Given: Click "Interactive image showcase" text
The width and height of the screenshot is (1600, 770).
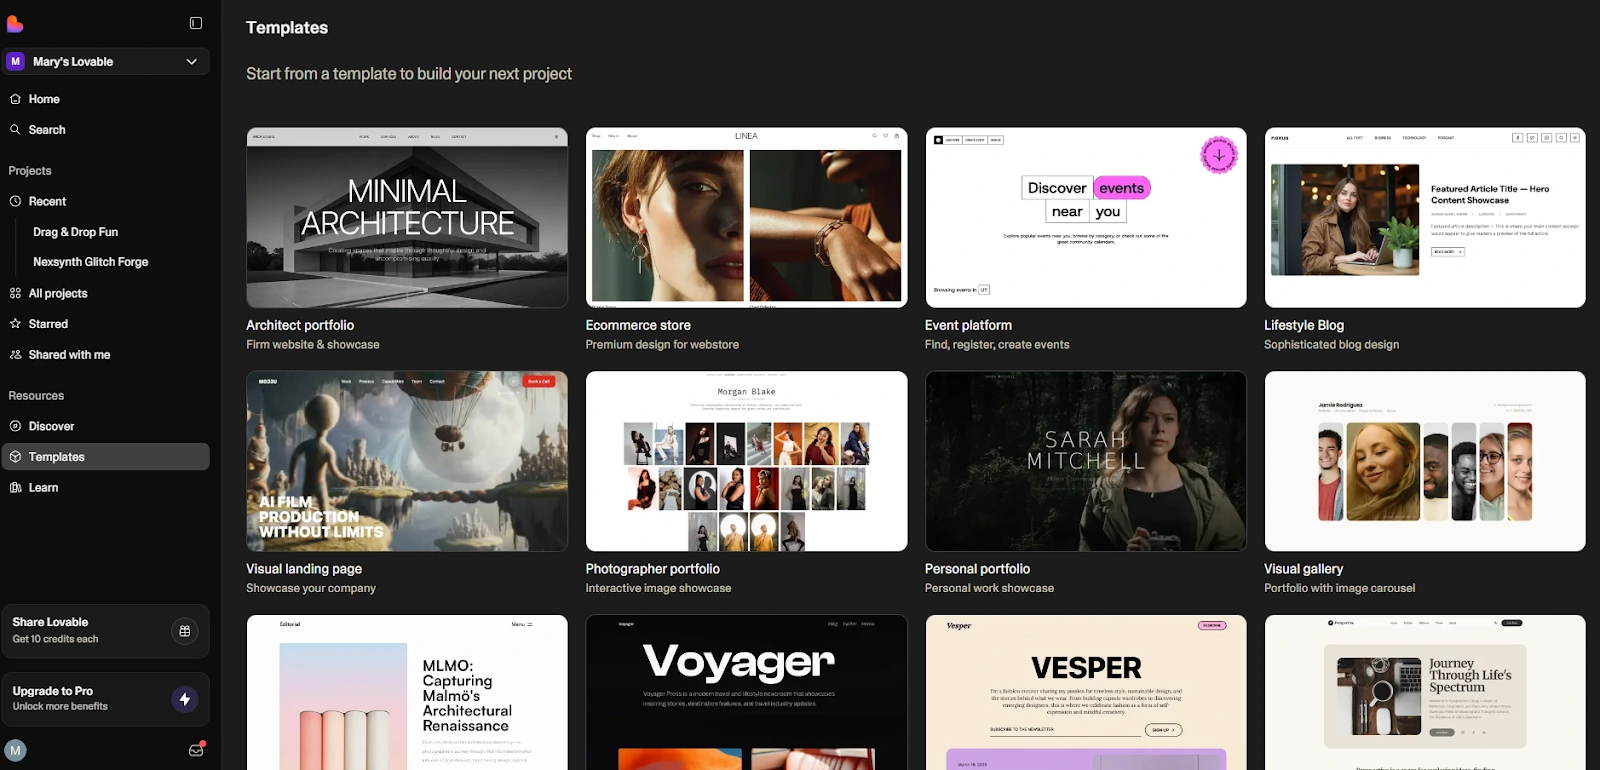Looking at the screenshot, I should (658, 588).
